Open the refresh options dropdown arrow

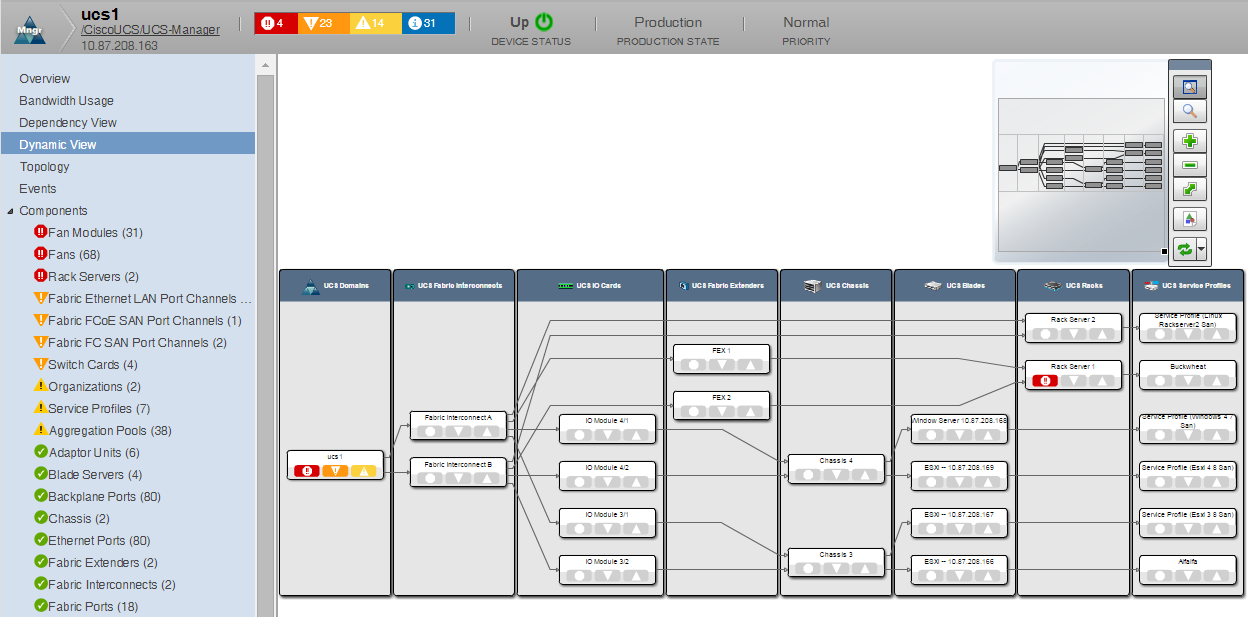1202,249
